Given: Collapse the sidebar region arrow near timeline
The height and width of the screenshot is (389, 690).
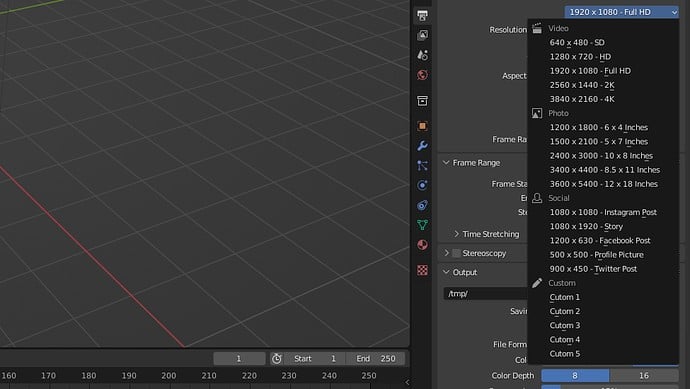Looking at the screenshot, I should tap(407, 382).
